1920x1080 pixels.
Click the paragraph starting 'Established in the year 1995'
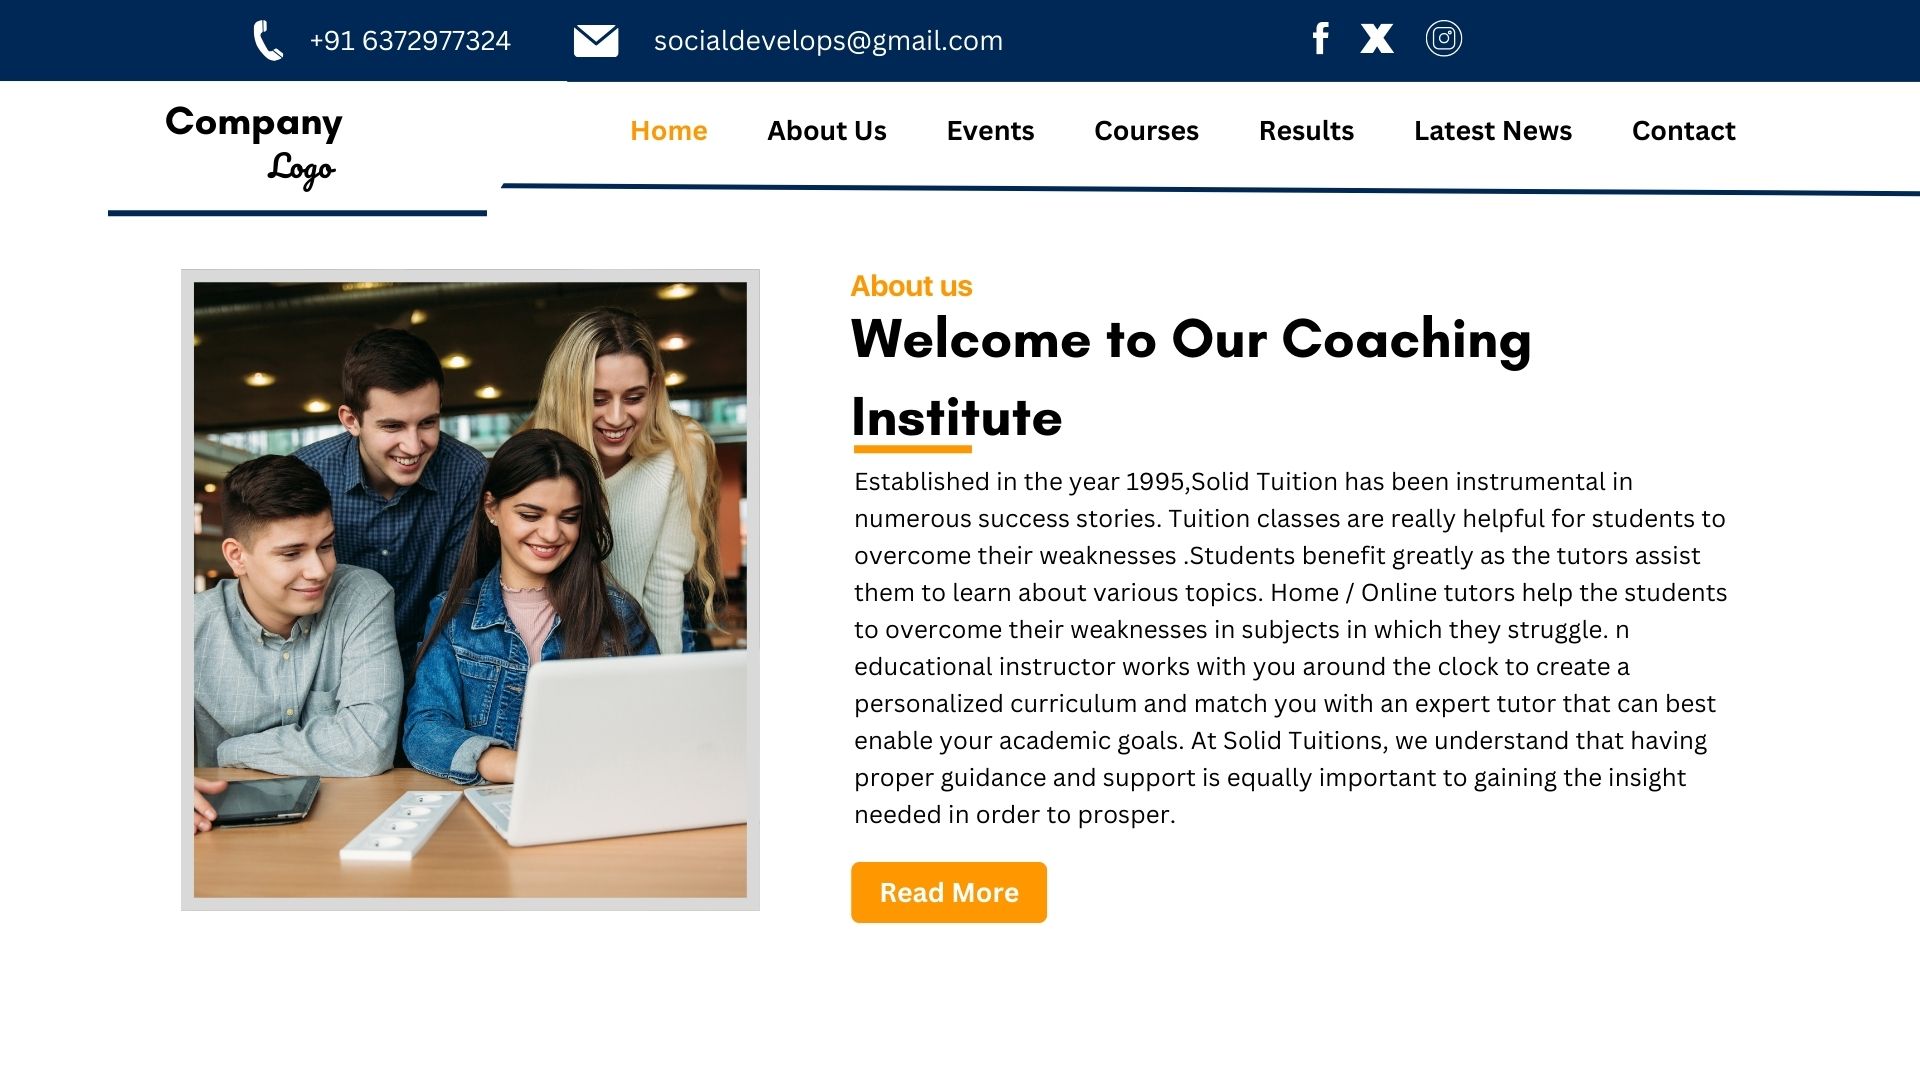tap(1291, 648)
